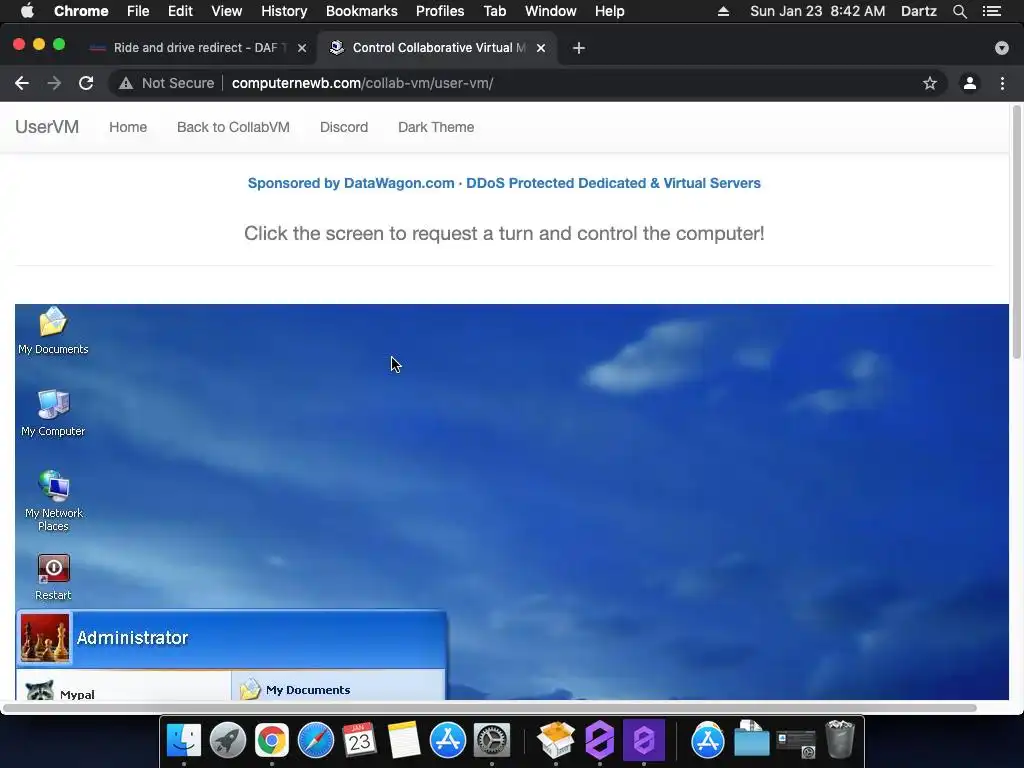Open the Discord link

[x=344, y=127]
